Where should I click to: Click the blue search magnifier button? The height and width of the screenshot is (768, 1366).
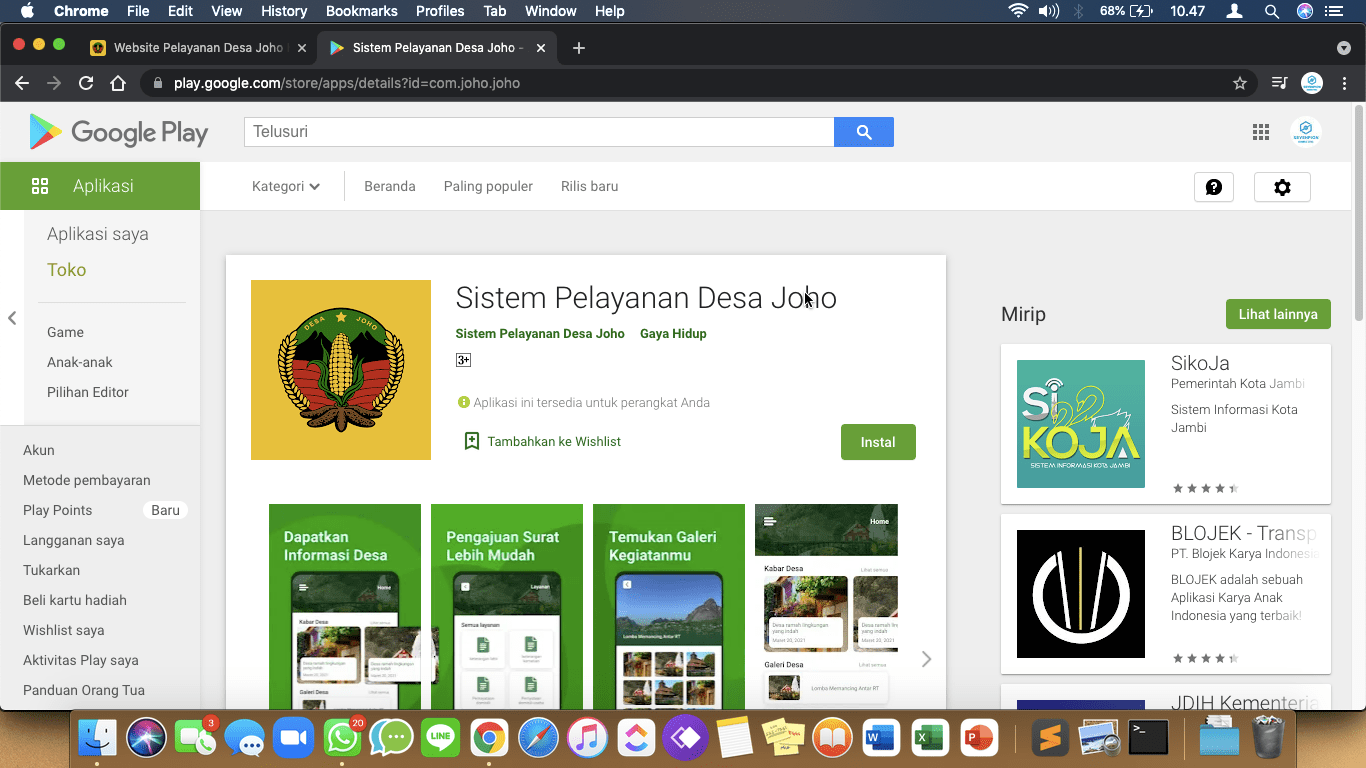pyautogui.click(x=864, y=132)
